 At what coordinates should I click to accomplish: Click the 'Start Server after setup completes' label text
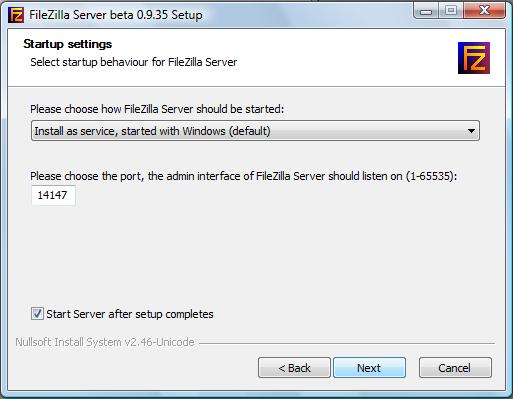(130, 314)
